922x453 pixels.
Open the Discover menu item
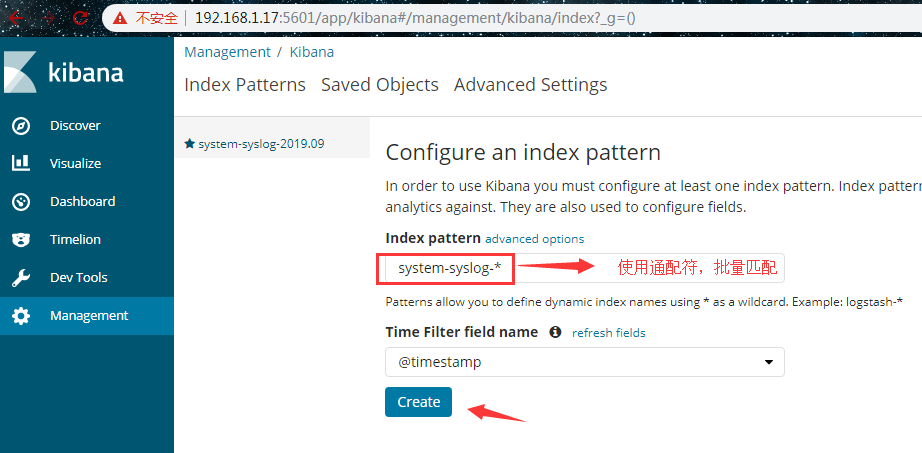[x=87, y=126]
